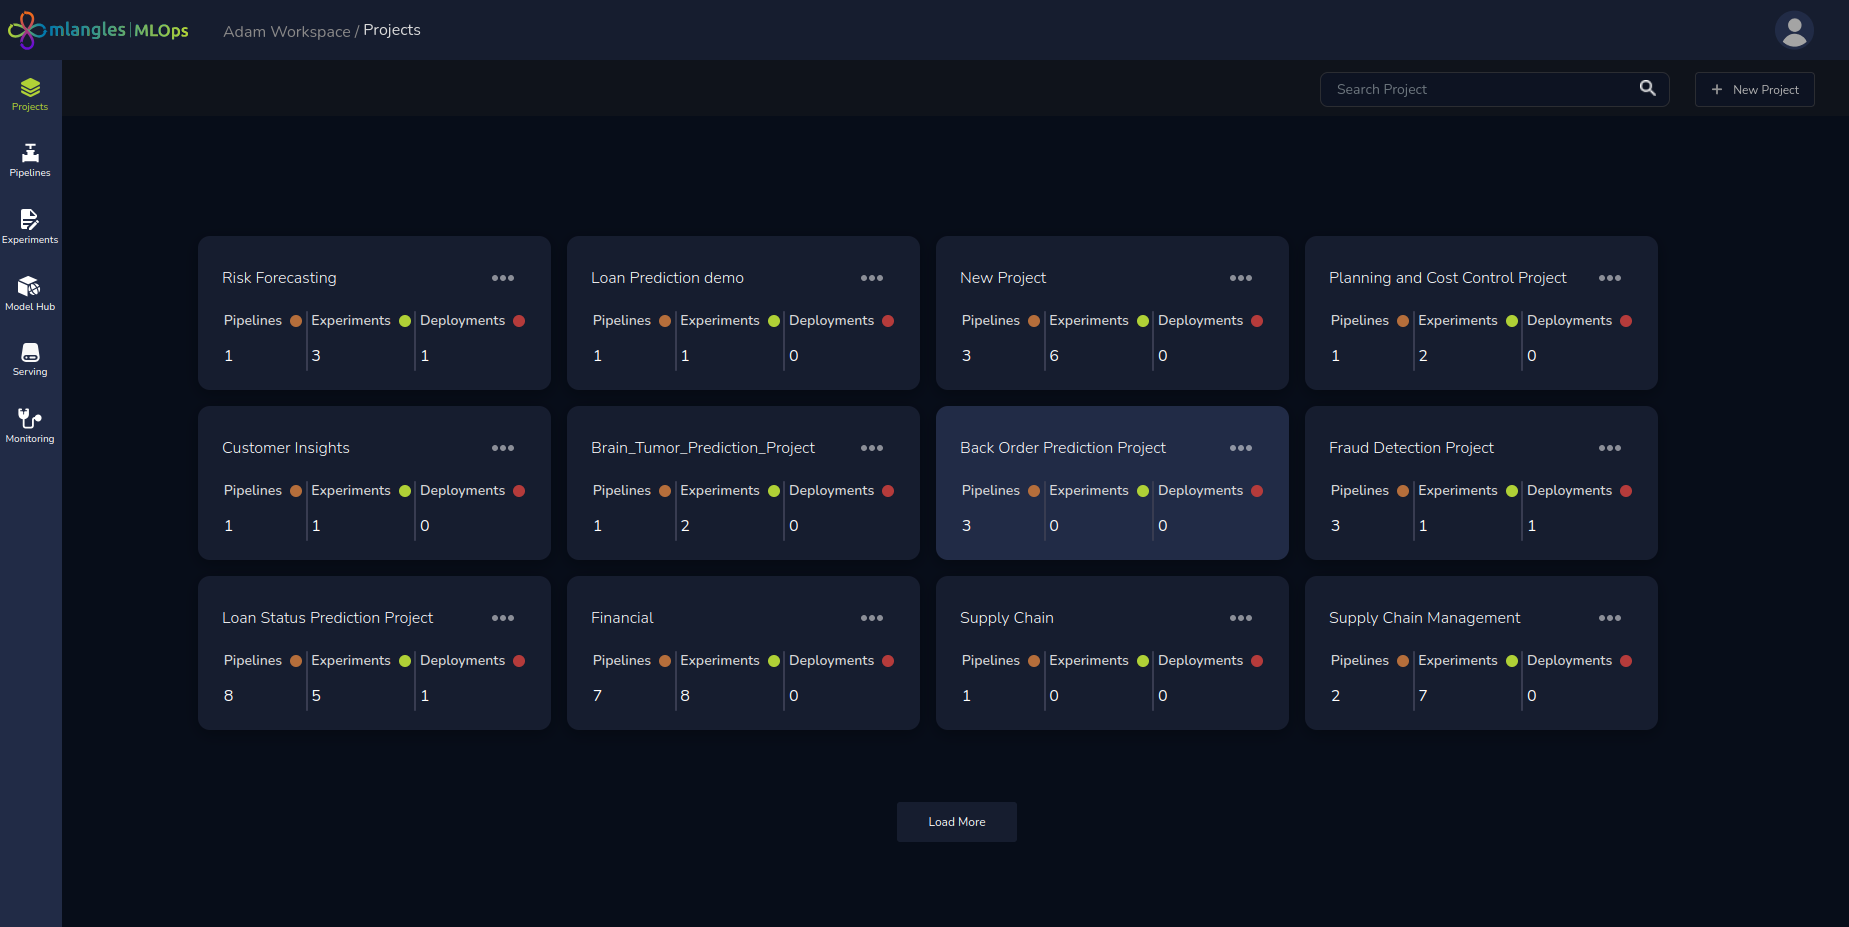This screenshot has height=927, width=1849.
Task: Click the mlangles MLOps logo
Action: click(98, 30)
